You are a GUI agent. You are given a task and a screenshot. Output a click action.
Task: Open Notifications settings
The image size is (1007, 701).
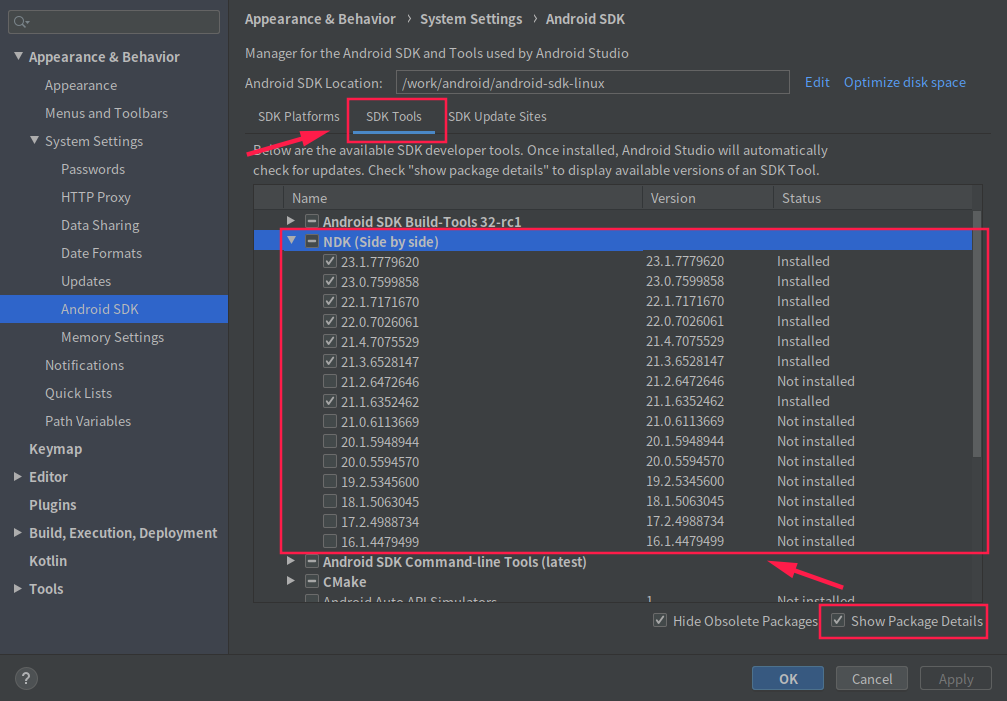coord(84,365)
